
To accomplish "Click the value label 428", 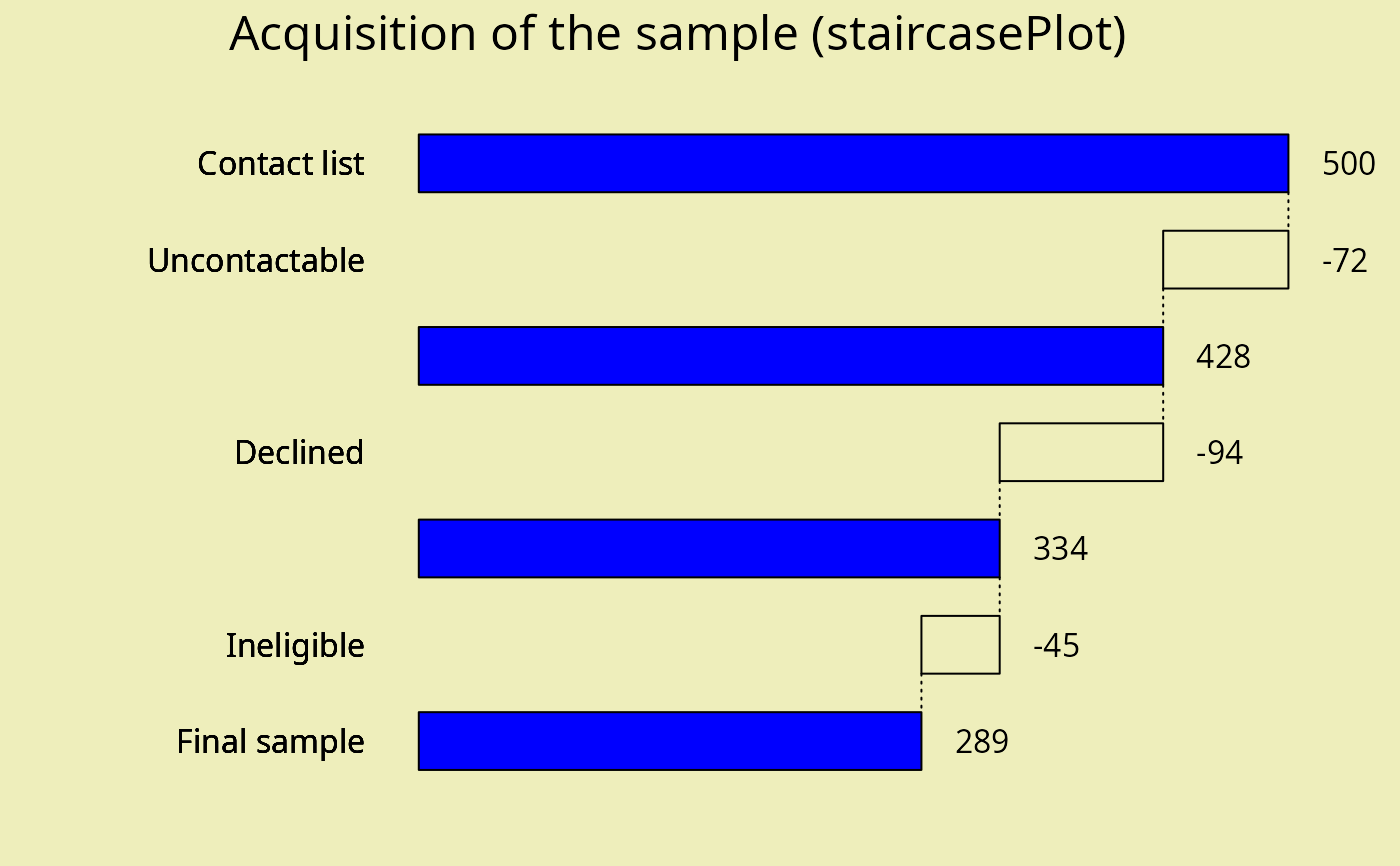I will pyautogui.click(x=1223, y=357).
